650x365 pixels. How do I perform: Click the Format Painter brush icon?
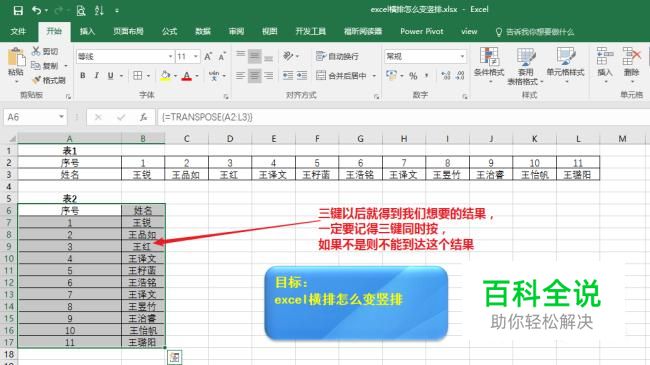coord(36,80)
